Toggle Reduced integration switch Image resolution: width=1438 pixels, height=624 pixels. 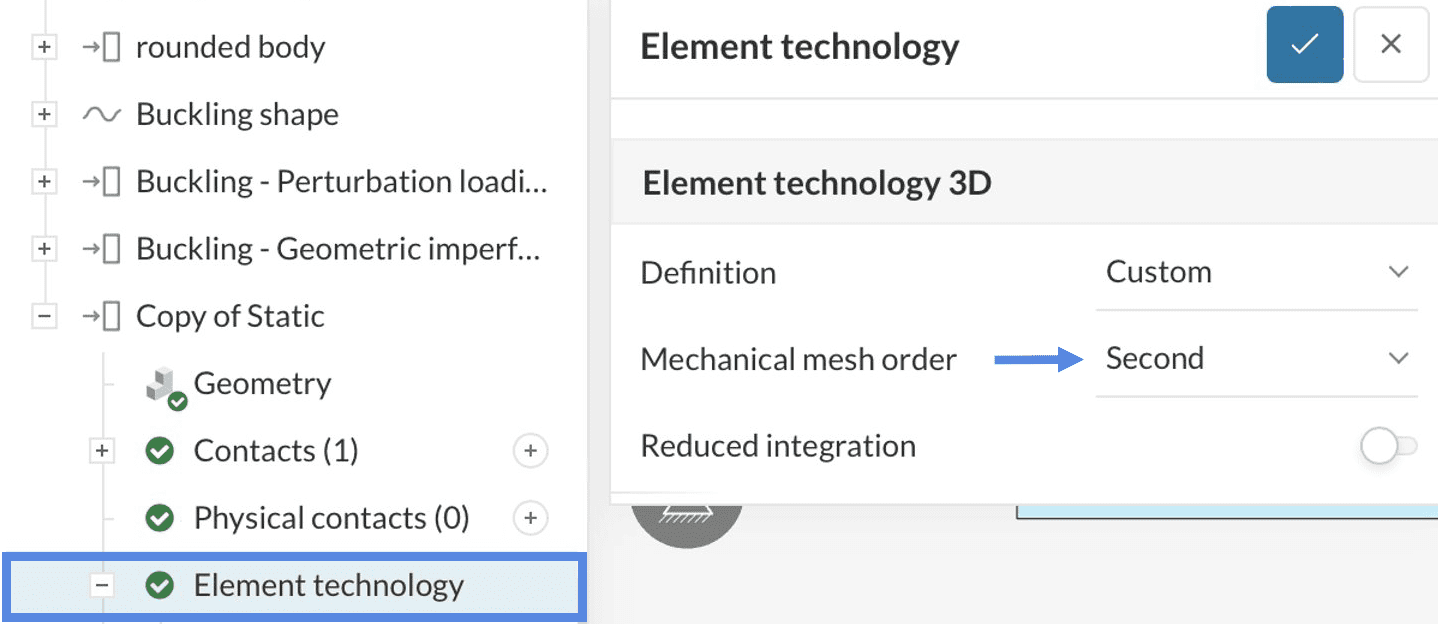1388,446
